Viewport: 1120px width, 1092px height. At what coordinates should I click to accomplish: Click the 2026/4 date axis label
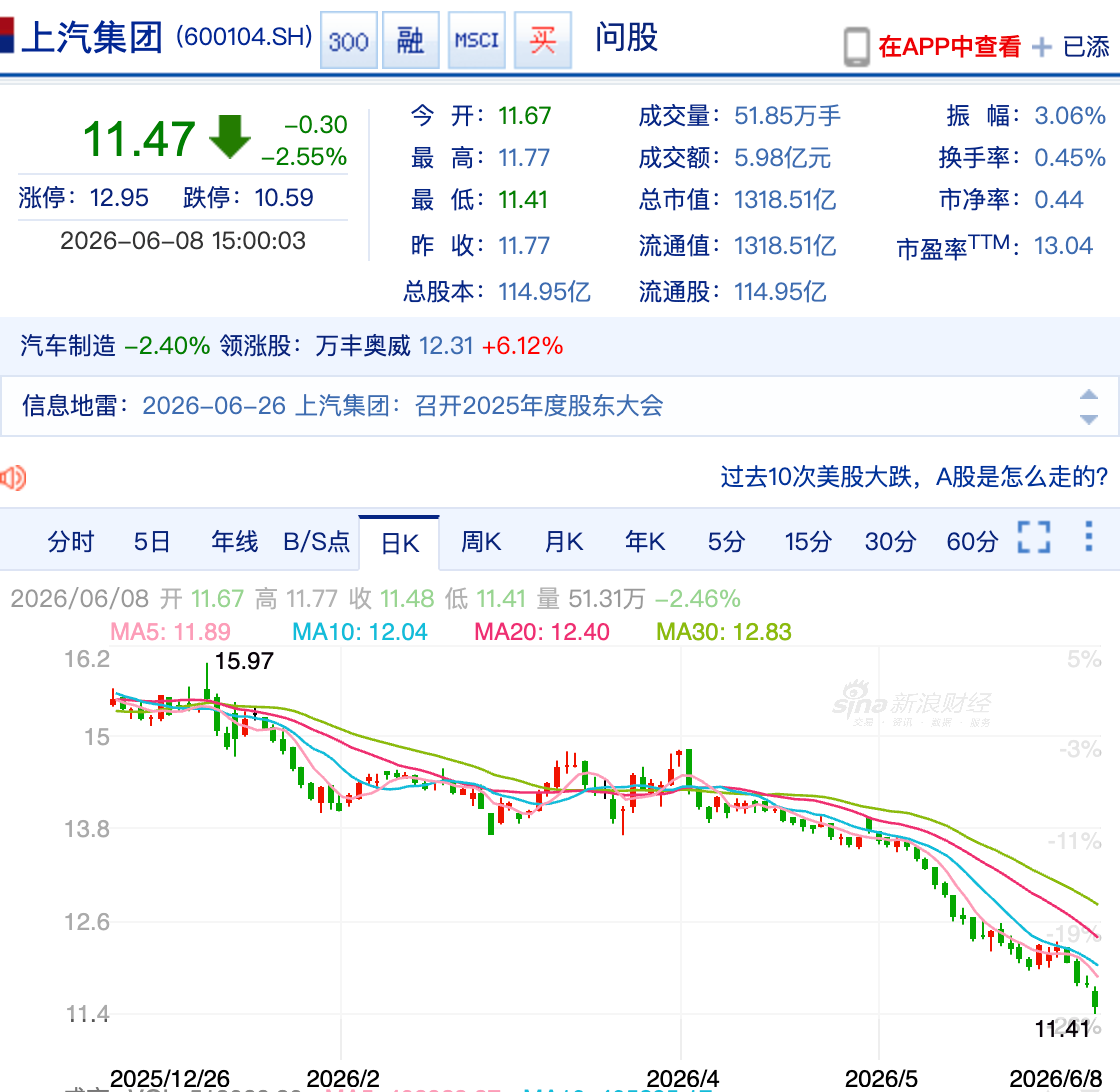682,1078
